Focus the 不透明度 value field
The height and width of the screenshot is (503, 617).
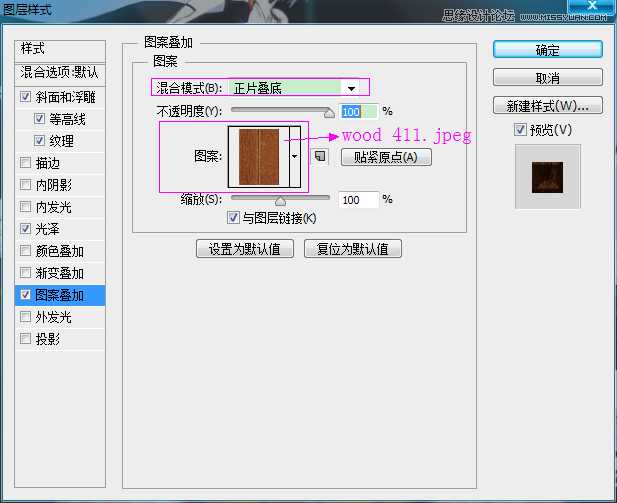359,112
